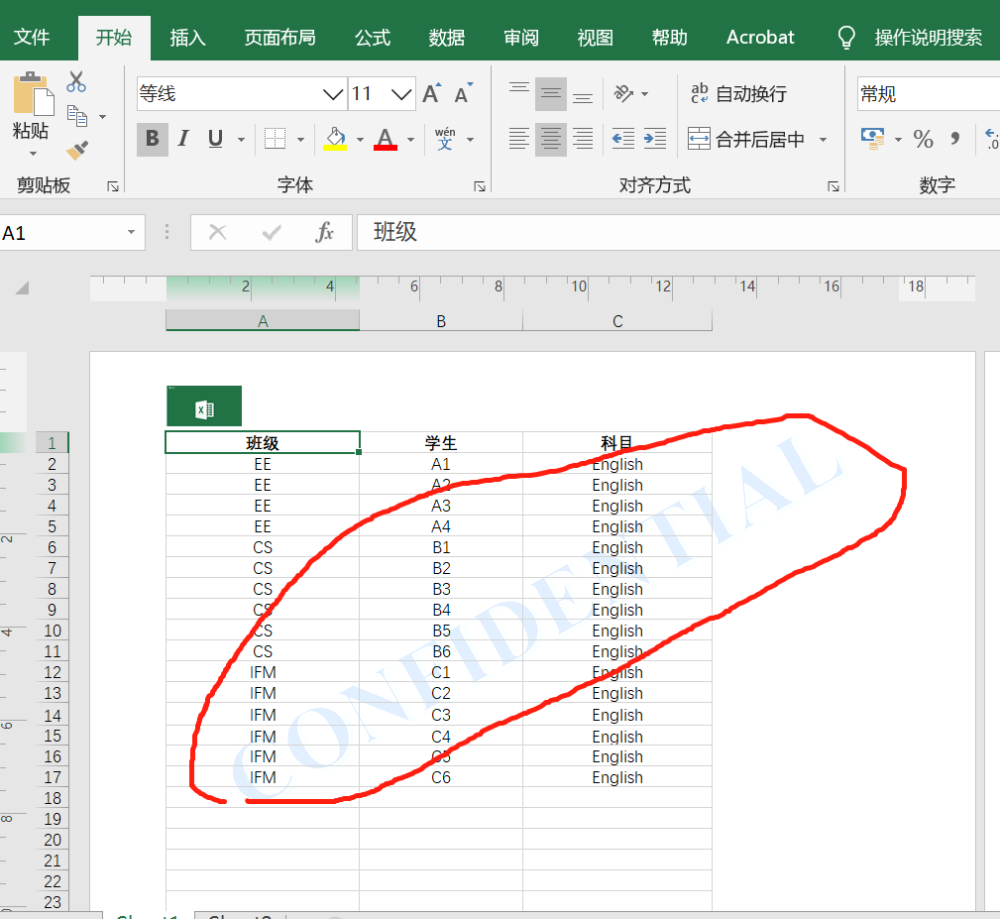Apply percent number format
The image size is (1000, 919).
(x=924, y=139)
